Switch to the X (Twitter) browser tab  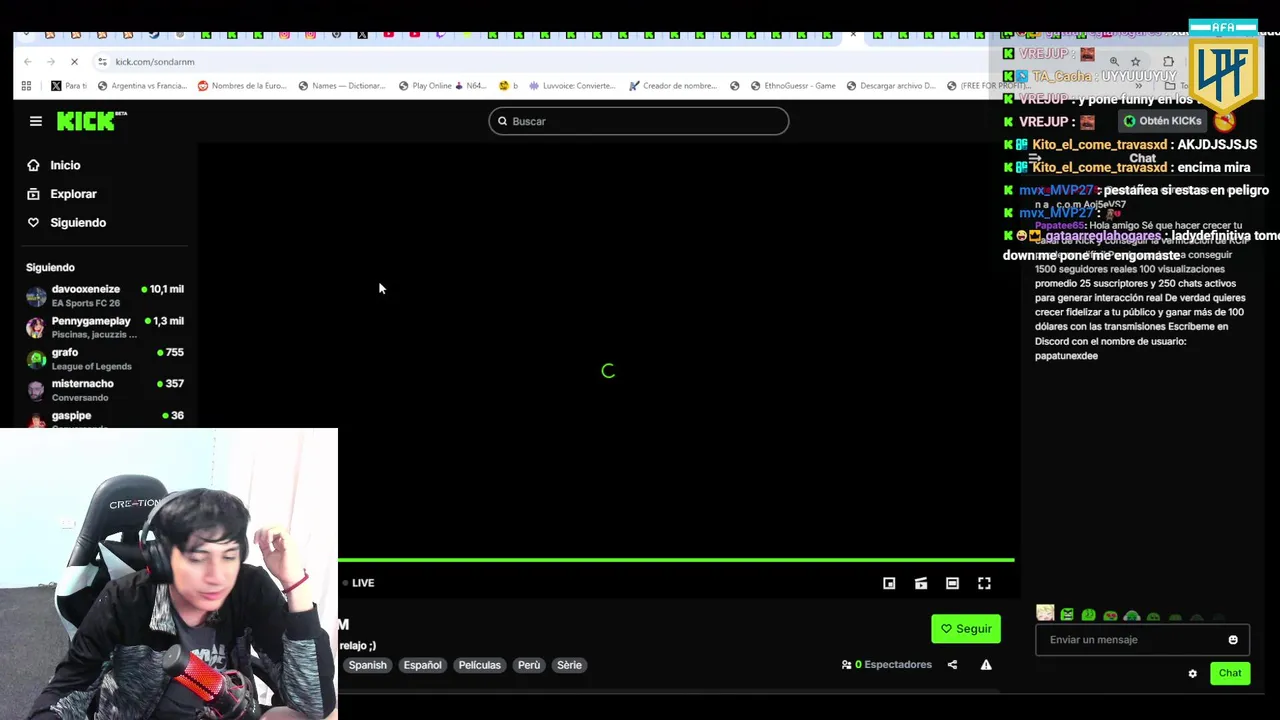[x=362, y=34]
